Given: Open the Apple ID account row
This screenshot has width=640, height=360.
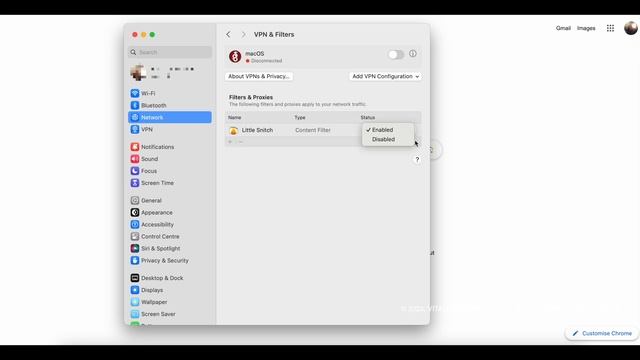Looking at the screenshot, I should 170,73.
